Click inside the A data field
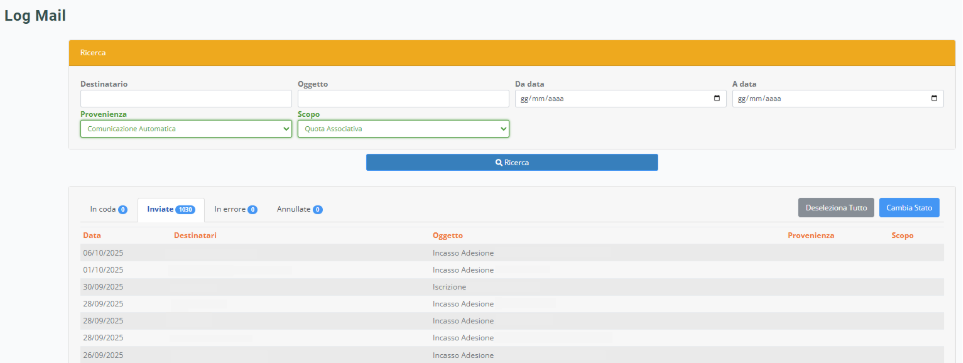This screenshot has height=363, width=963. point(838,99)
